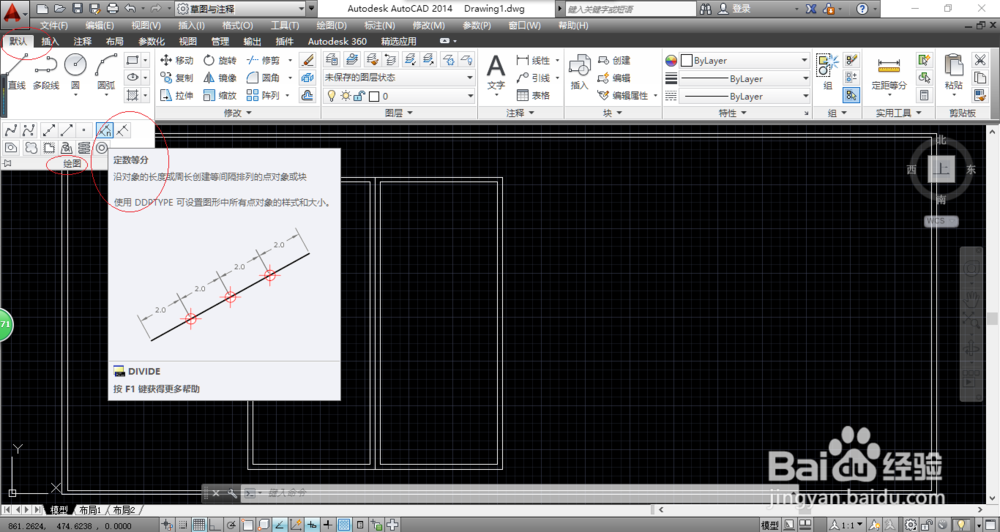
Task: Expand the Layers (图层) panel
Action: tap(399, 113)
